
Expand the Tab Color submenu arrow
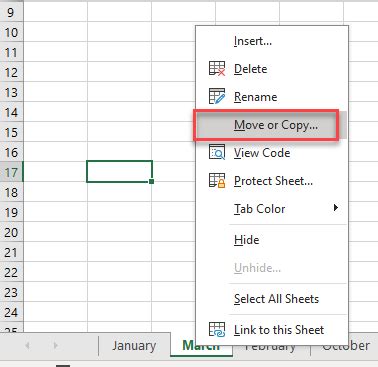click(x=336, y=208)
